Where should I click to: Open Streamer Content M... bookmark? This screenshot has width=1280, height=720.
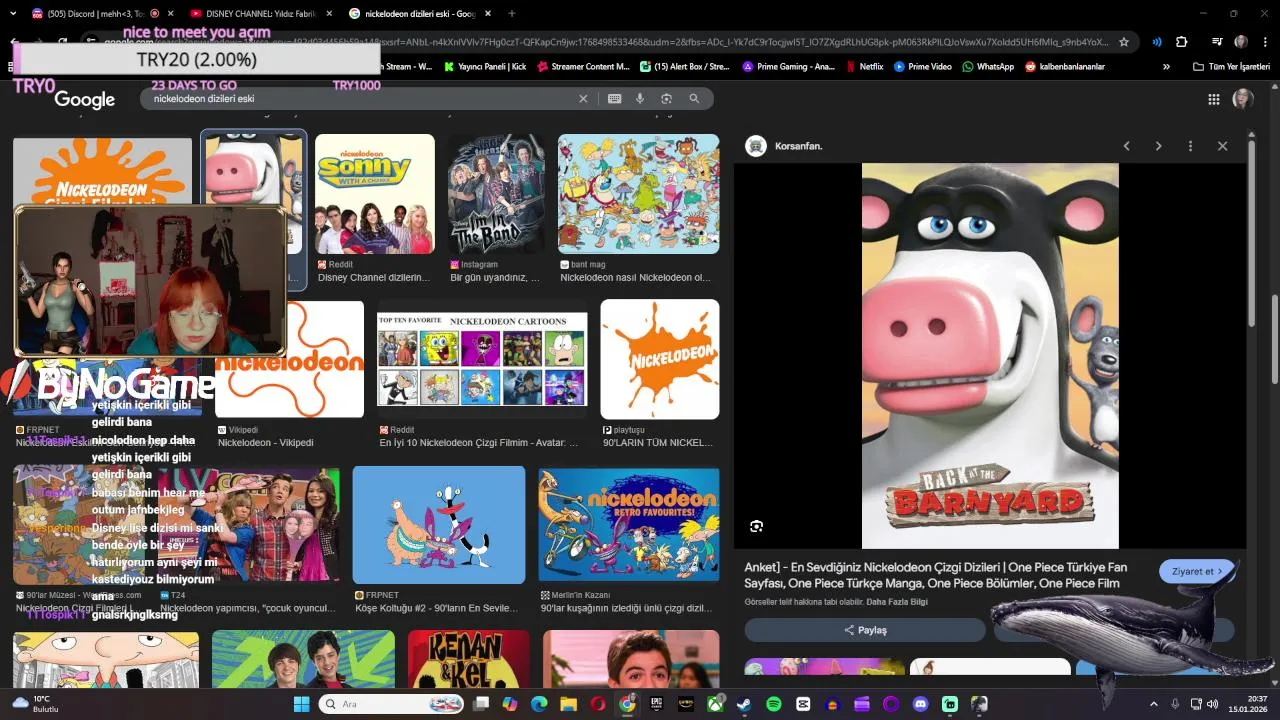pos(583,67)
